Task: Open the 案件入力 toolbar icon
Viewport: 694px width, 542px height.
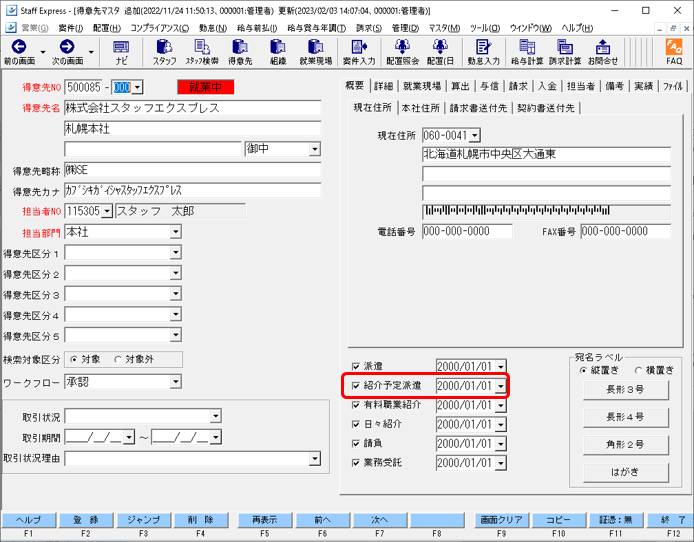Action: pyautogui.click(x=359, y=52)
